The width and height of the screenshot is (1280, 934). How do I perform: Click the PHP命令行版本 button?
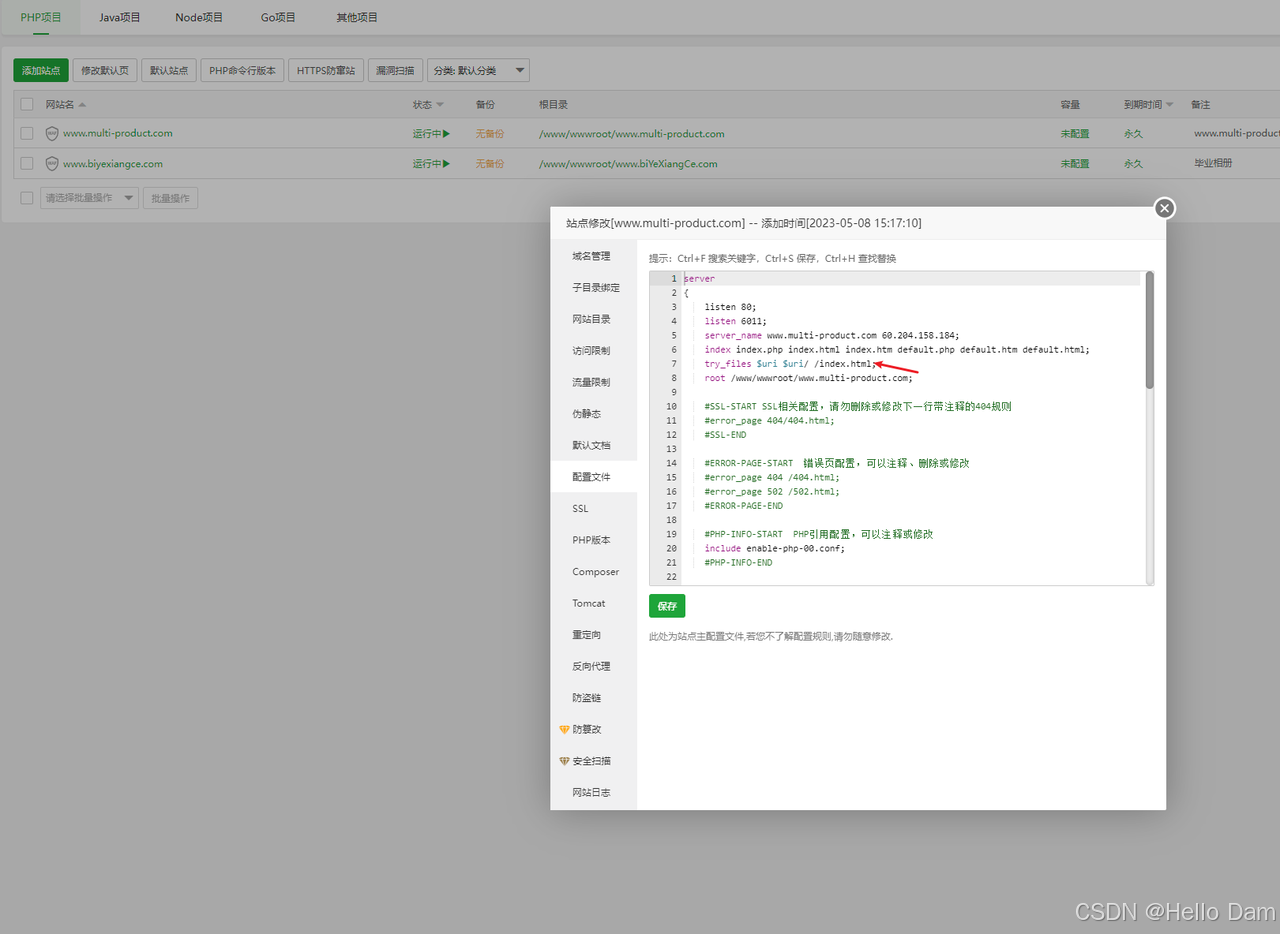[242, 70]
